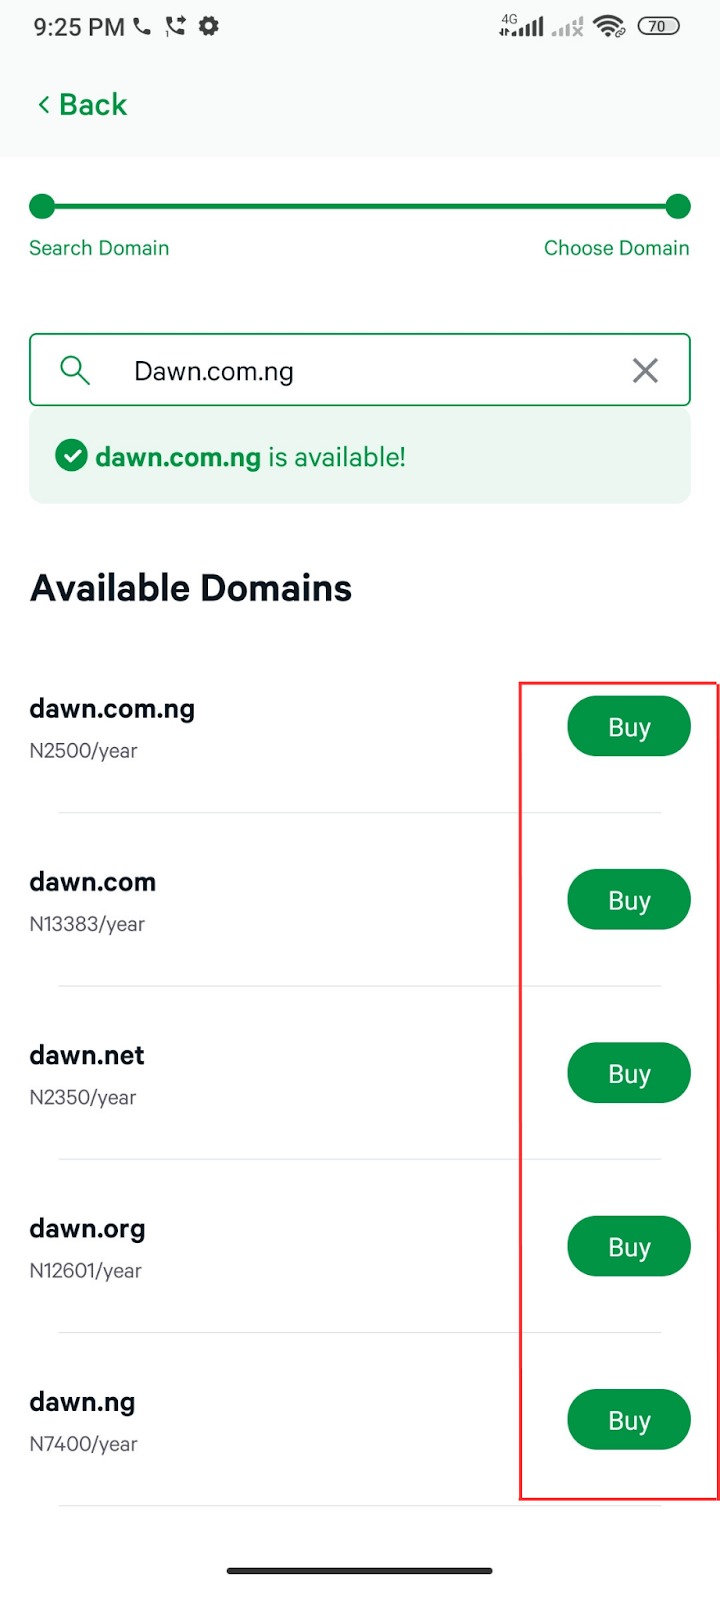Tap the progress bar start dot

(x=42, y=207)
